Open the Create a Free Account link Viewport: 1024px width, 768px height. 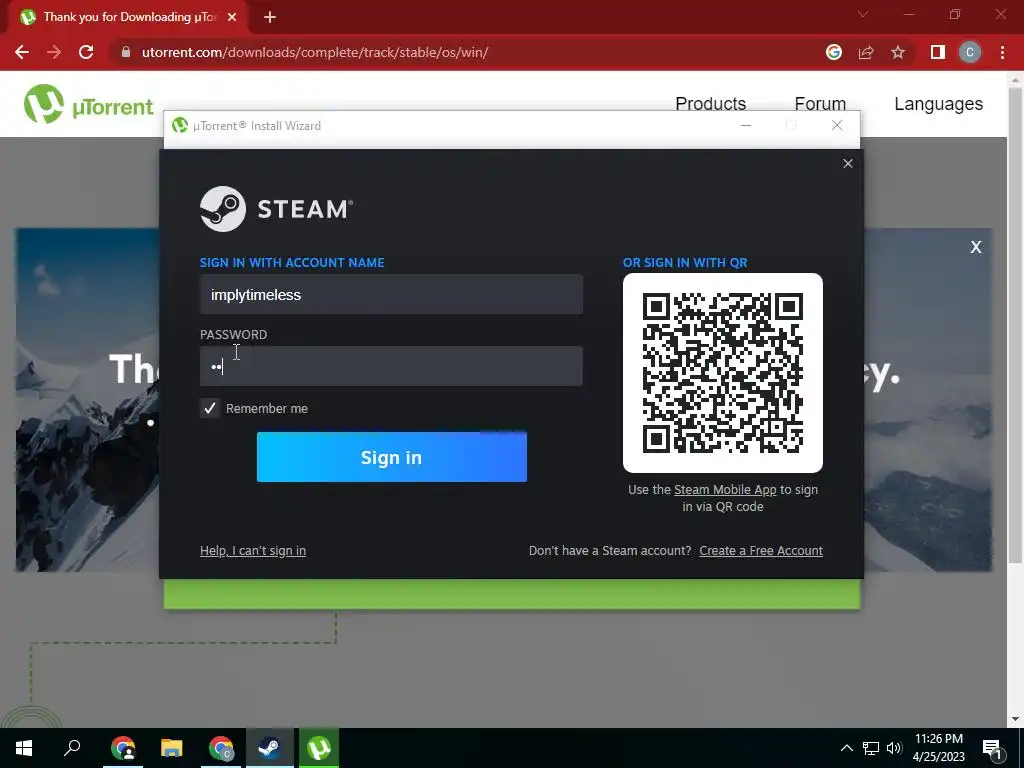[761, 551]
